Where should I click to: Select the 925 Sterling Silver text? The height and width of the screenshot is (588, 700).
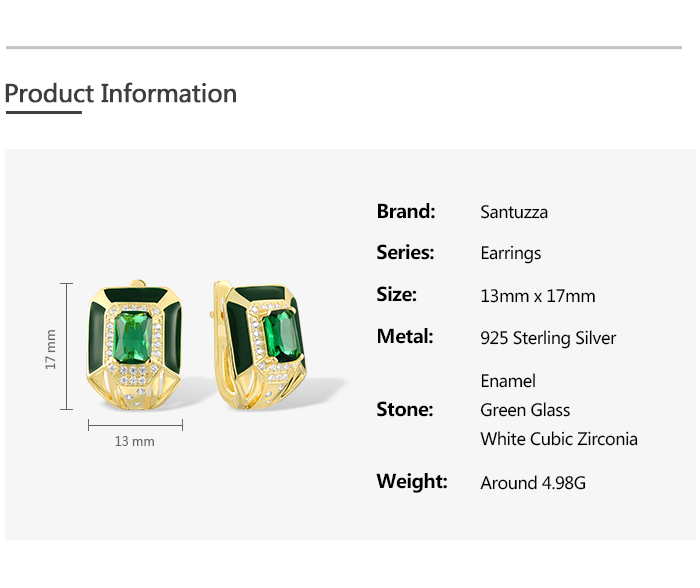tap(548, 338)
